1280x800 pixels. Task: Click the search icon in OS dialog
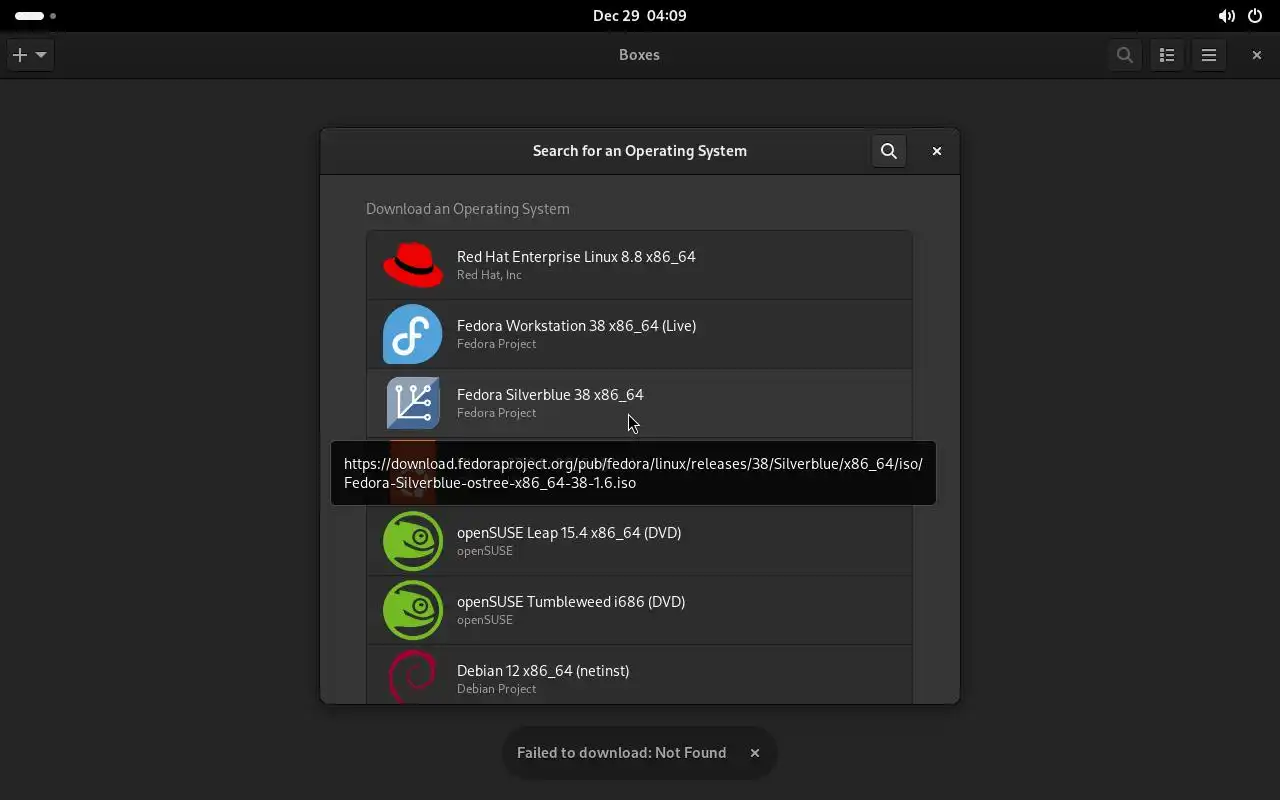tap(889, 151)
